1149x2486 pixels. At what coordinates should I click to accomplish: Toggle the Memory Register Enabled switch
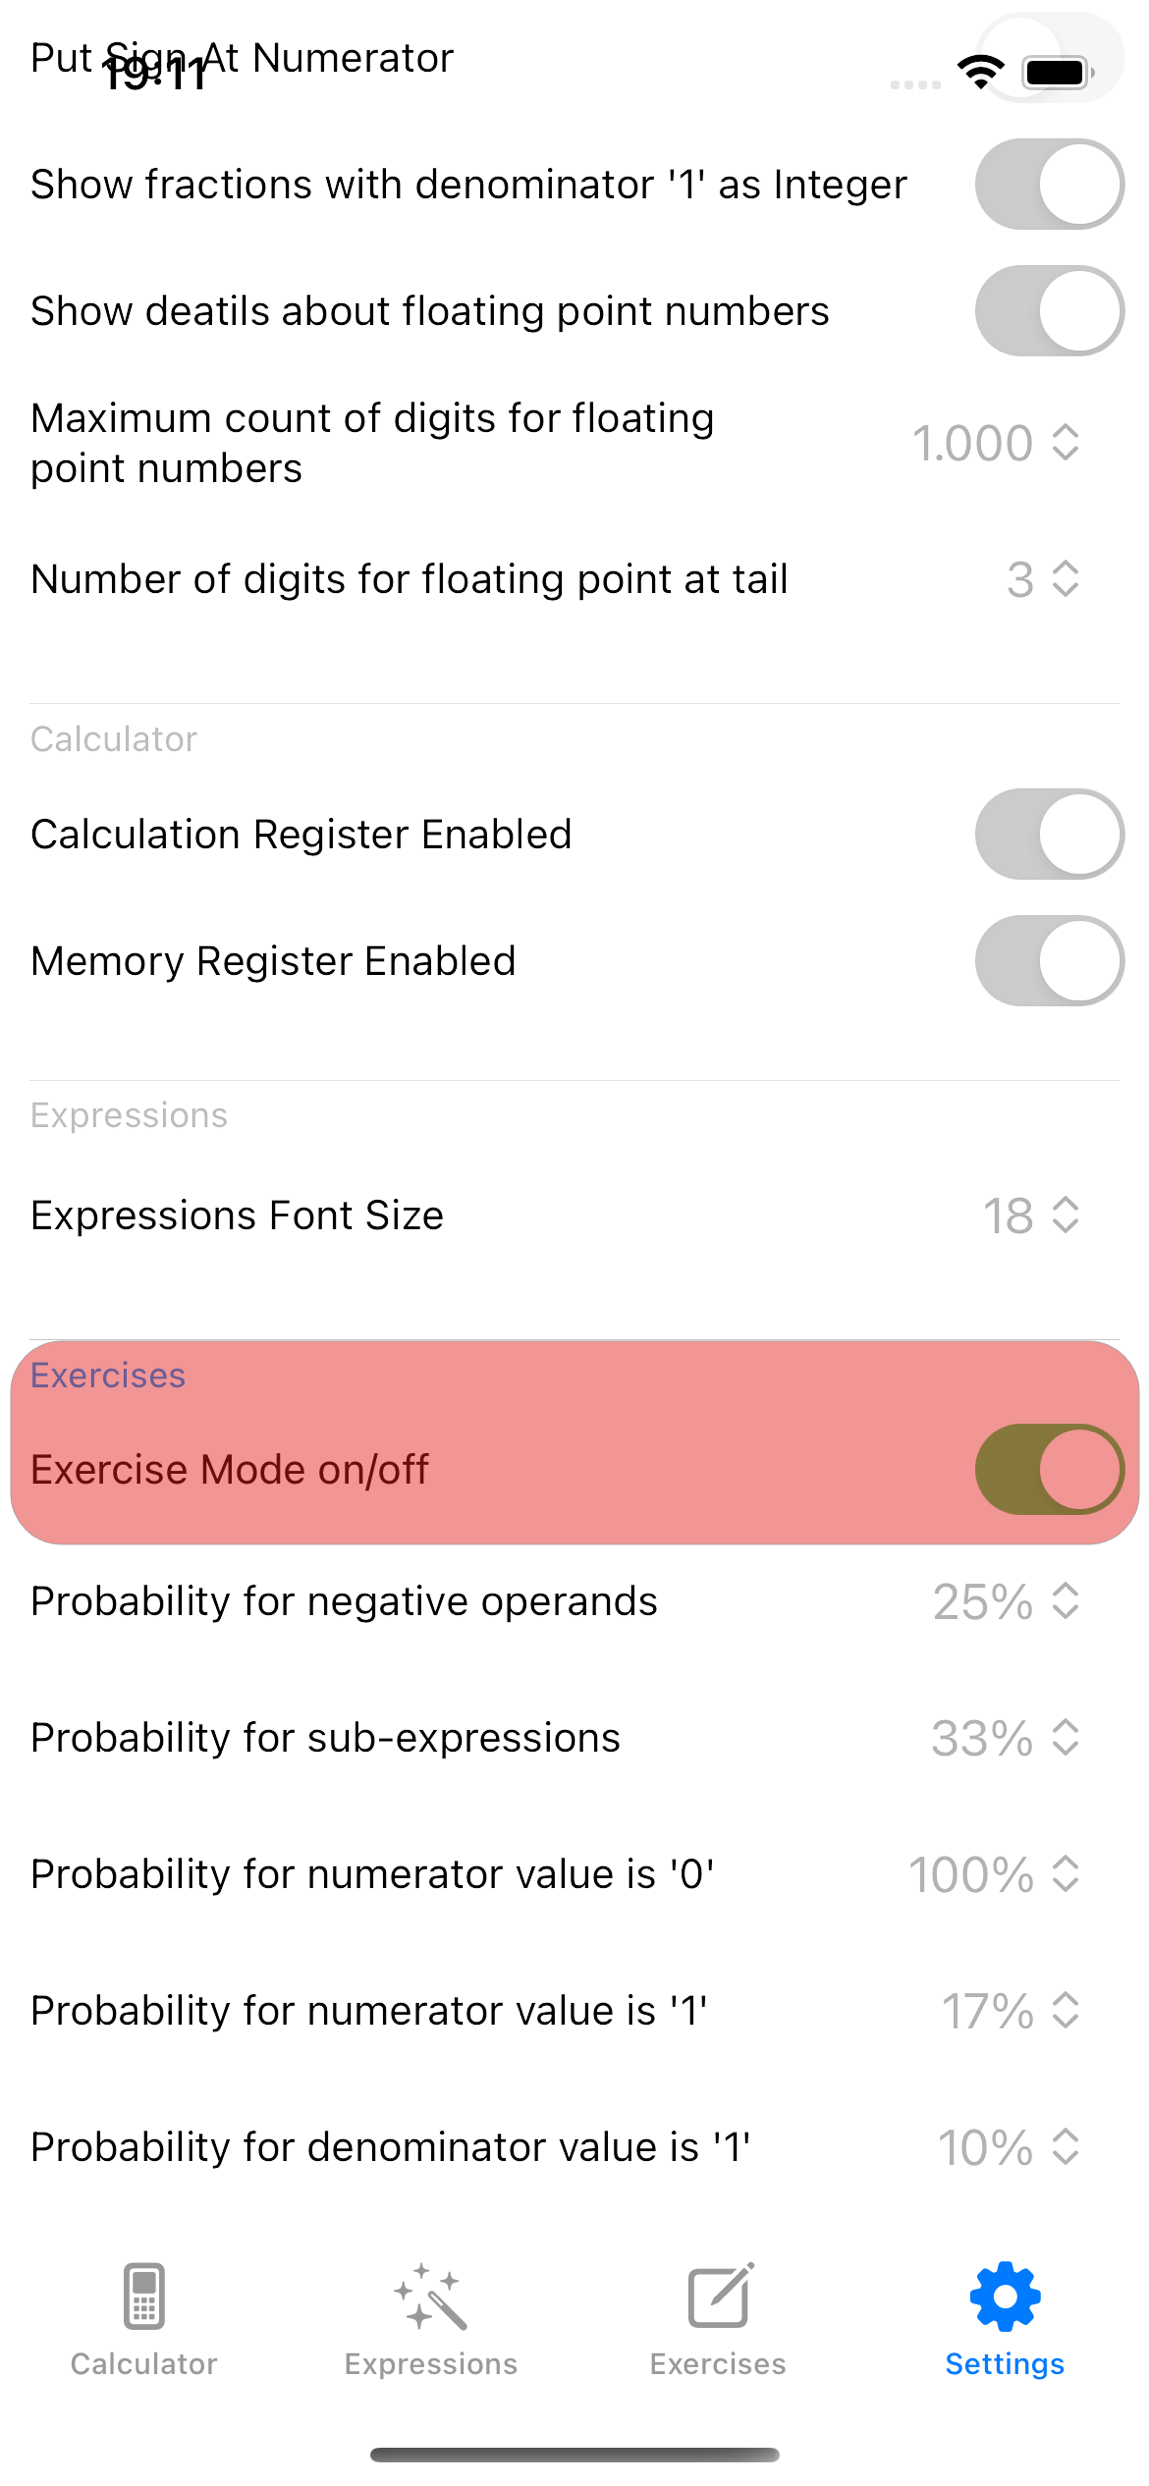[1049, 961]
